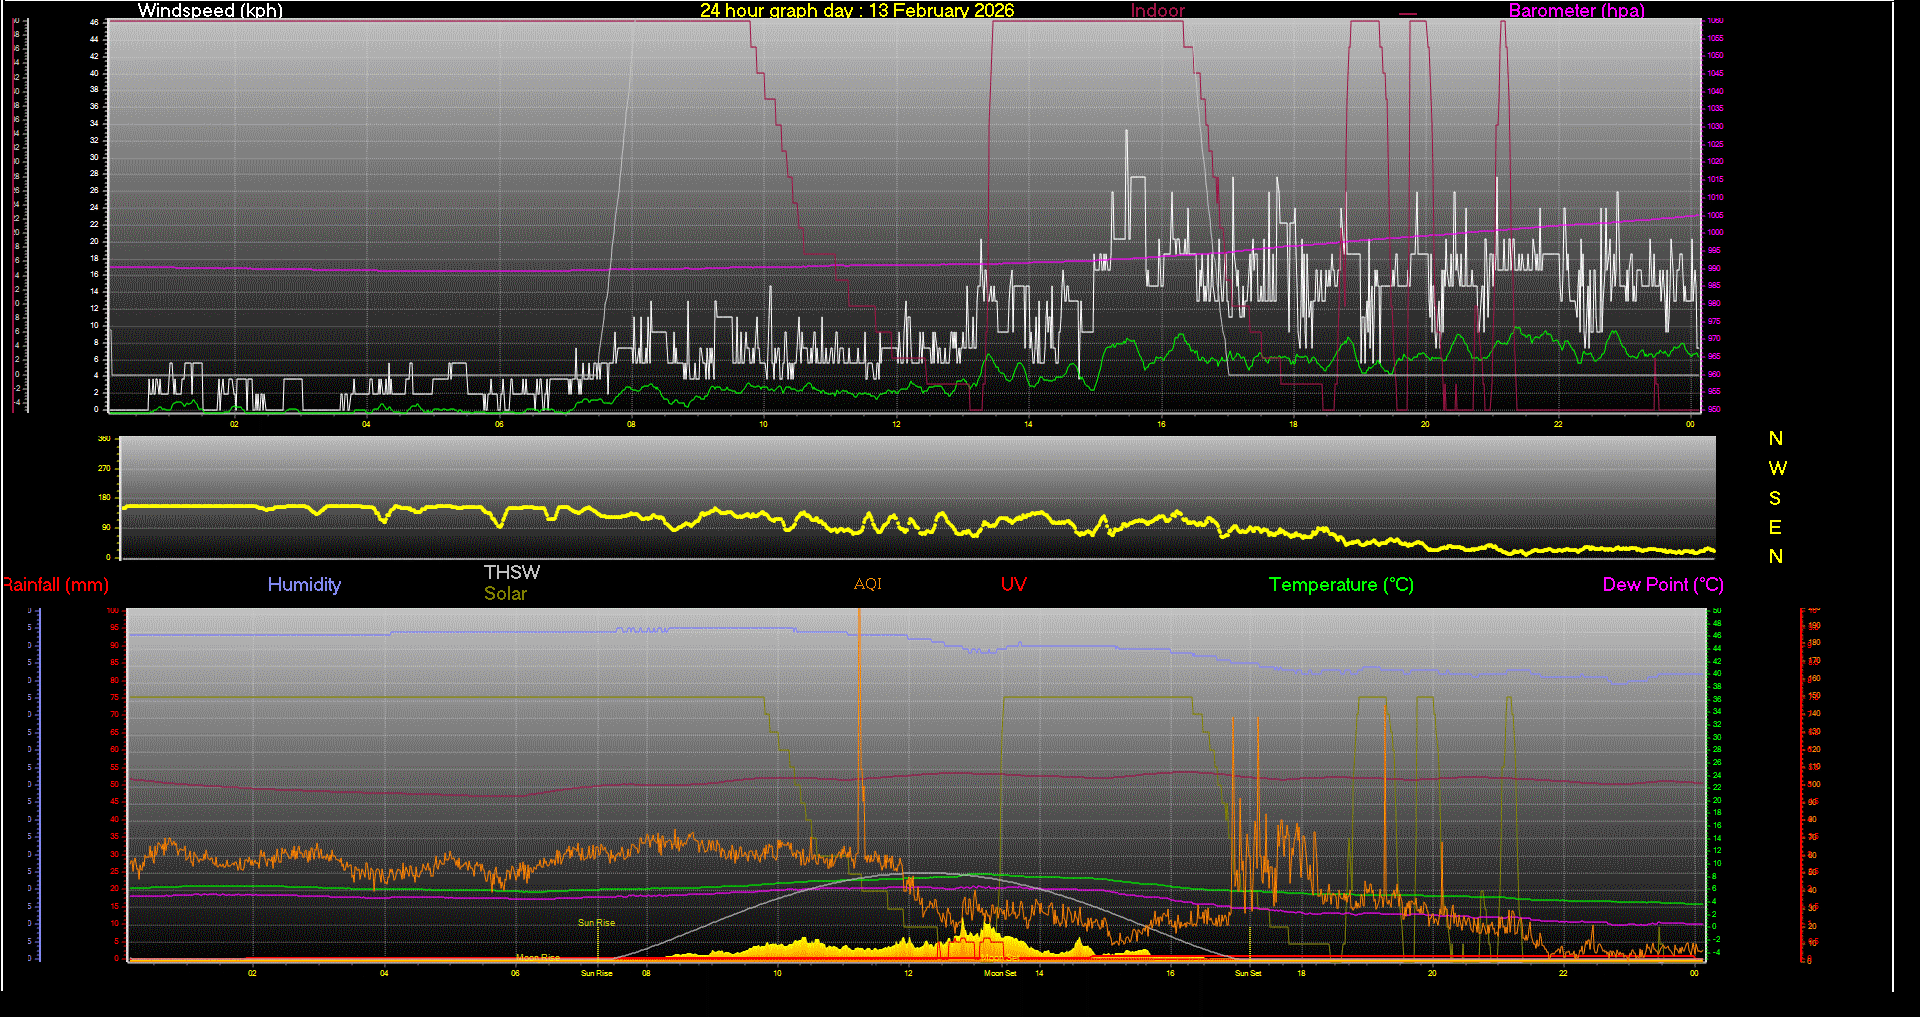Toggle the Temperature (°C) trace
This screenshot has height=1017, width=1920.
1340,585
